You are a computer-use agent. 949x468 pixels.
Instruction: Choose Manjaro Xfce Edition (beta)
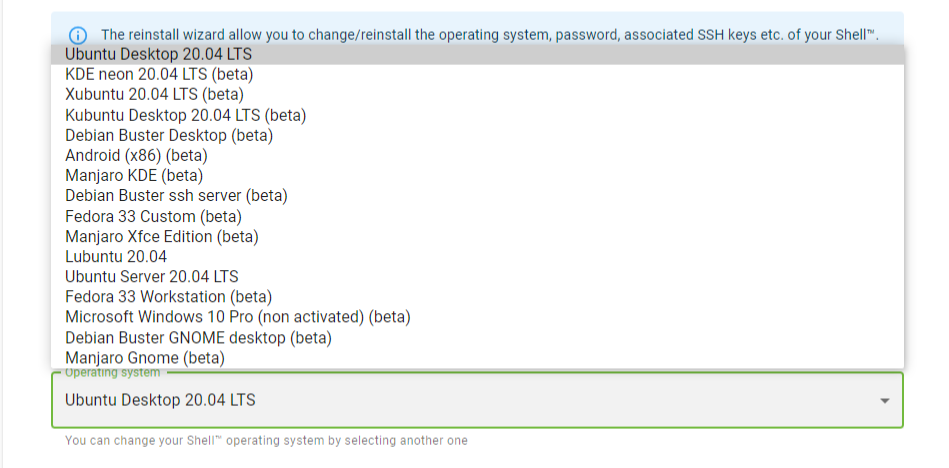tap(162, 236)
